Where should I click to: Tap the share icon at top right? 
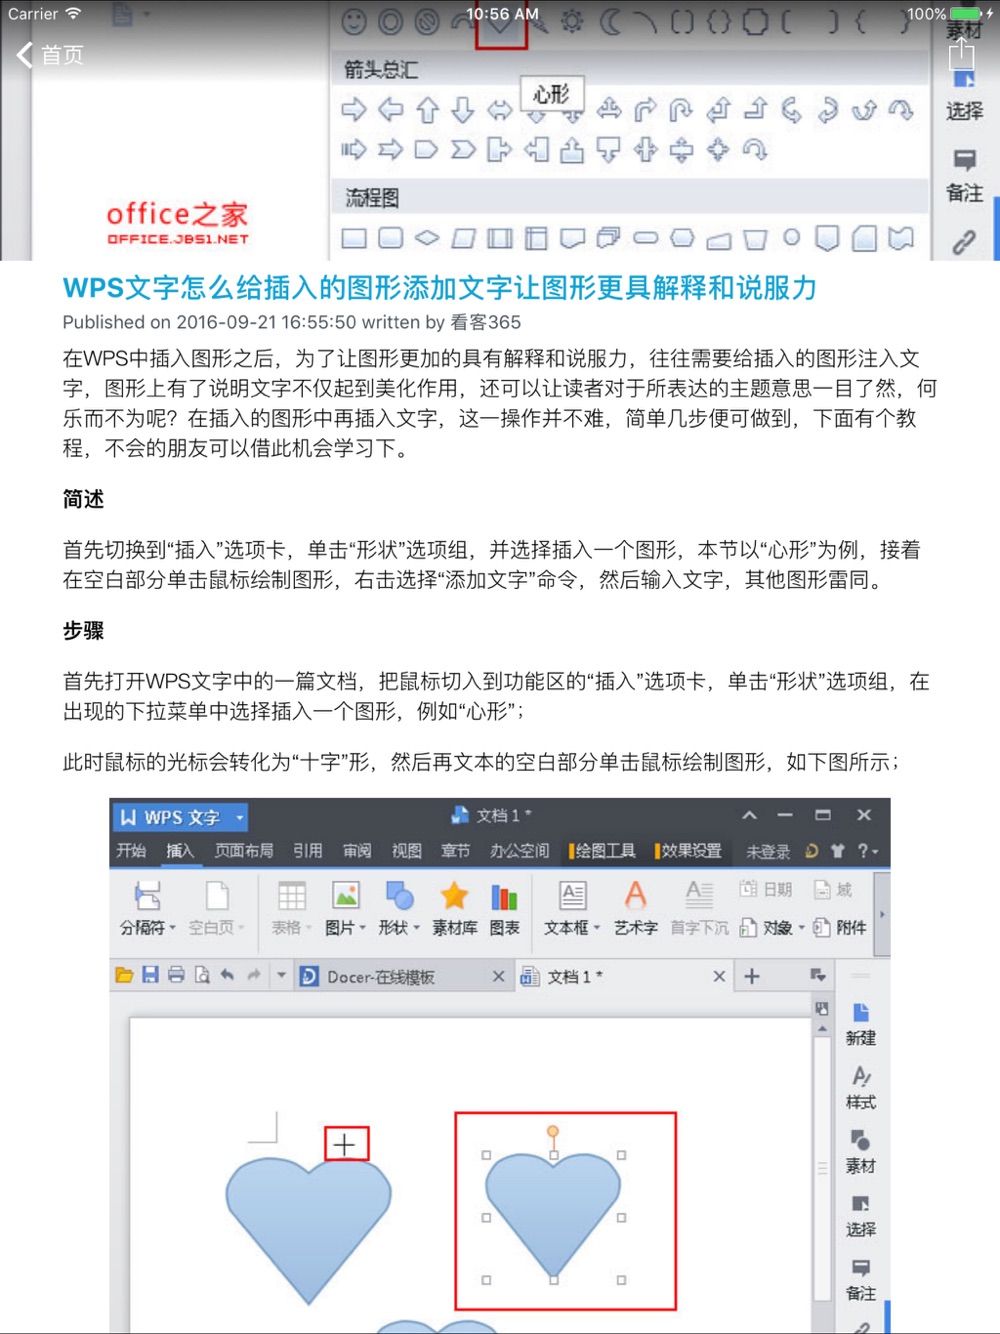[961, 55]
